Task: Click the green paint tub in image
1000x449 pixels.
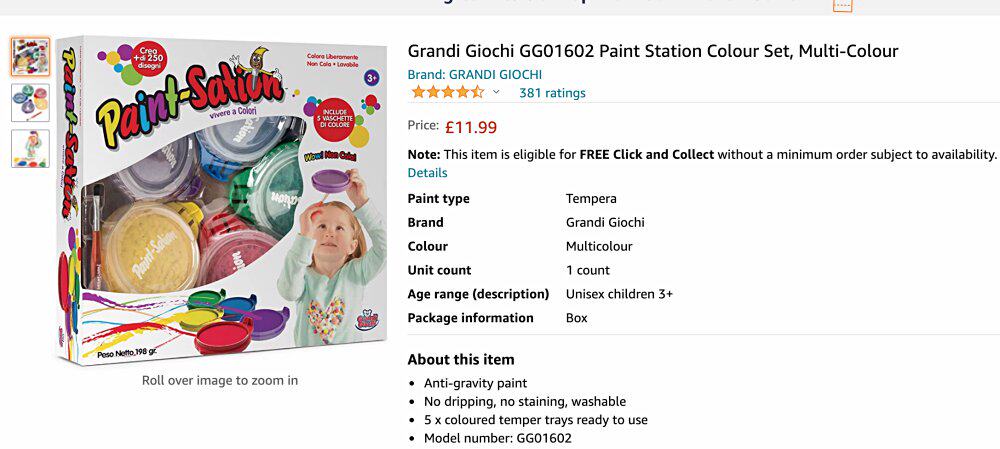Action: pos(267,188)
